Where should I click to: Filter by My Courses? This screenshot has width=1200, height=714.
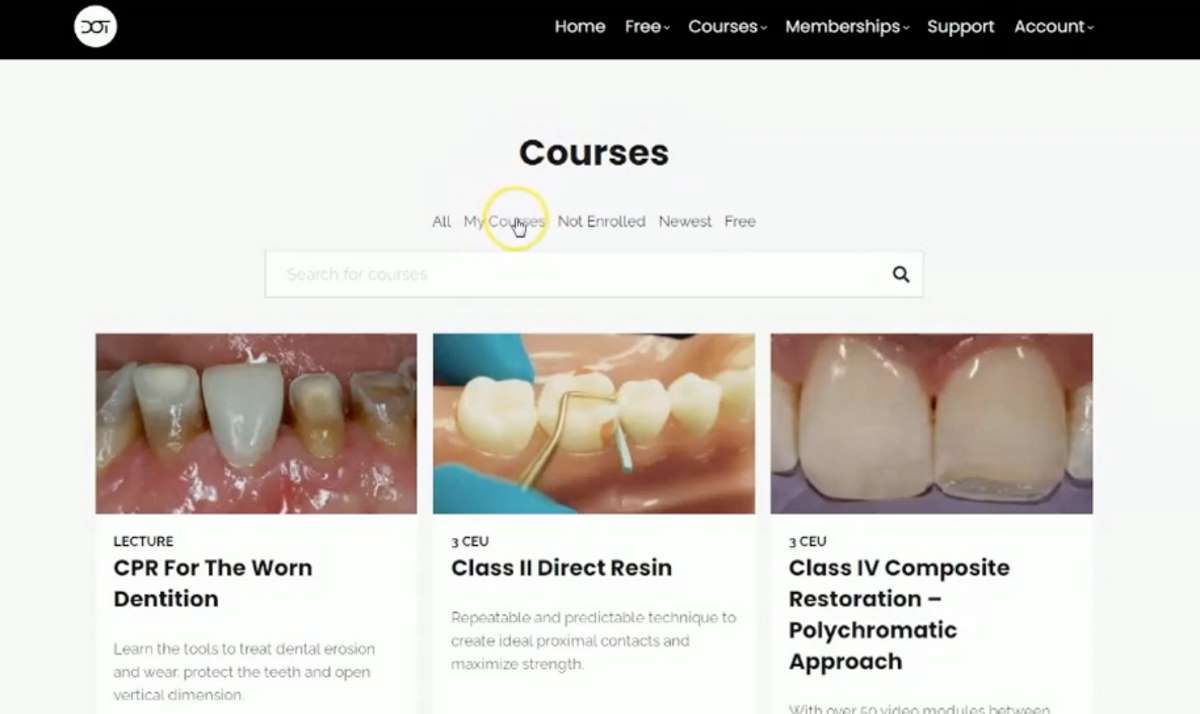pyautogui.click(x=504, y=221)
